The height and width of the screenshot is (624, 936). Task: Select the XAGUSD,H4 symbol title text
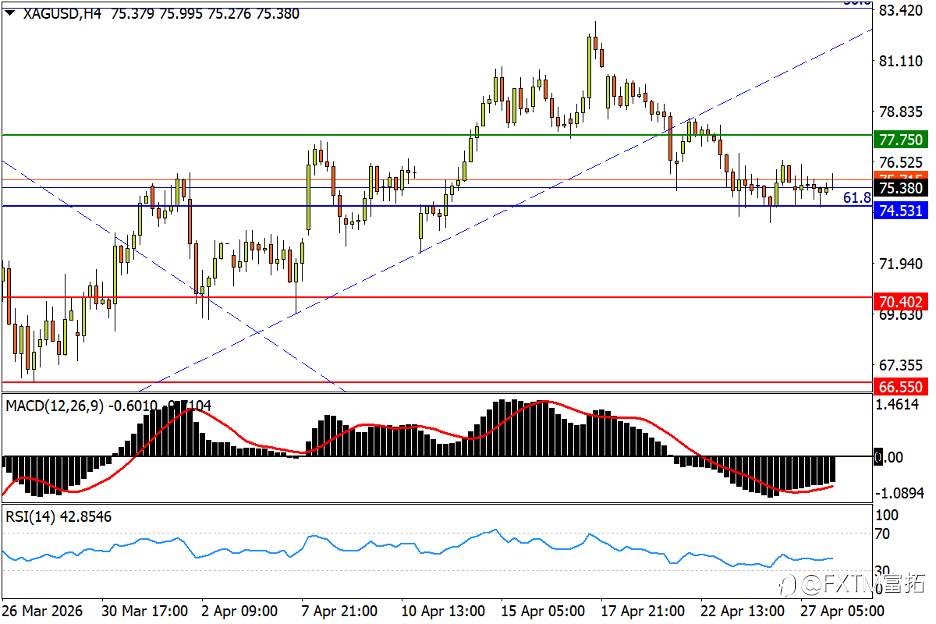tap(62, 13)
